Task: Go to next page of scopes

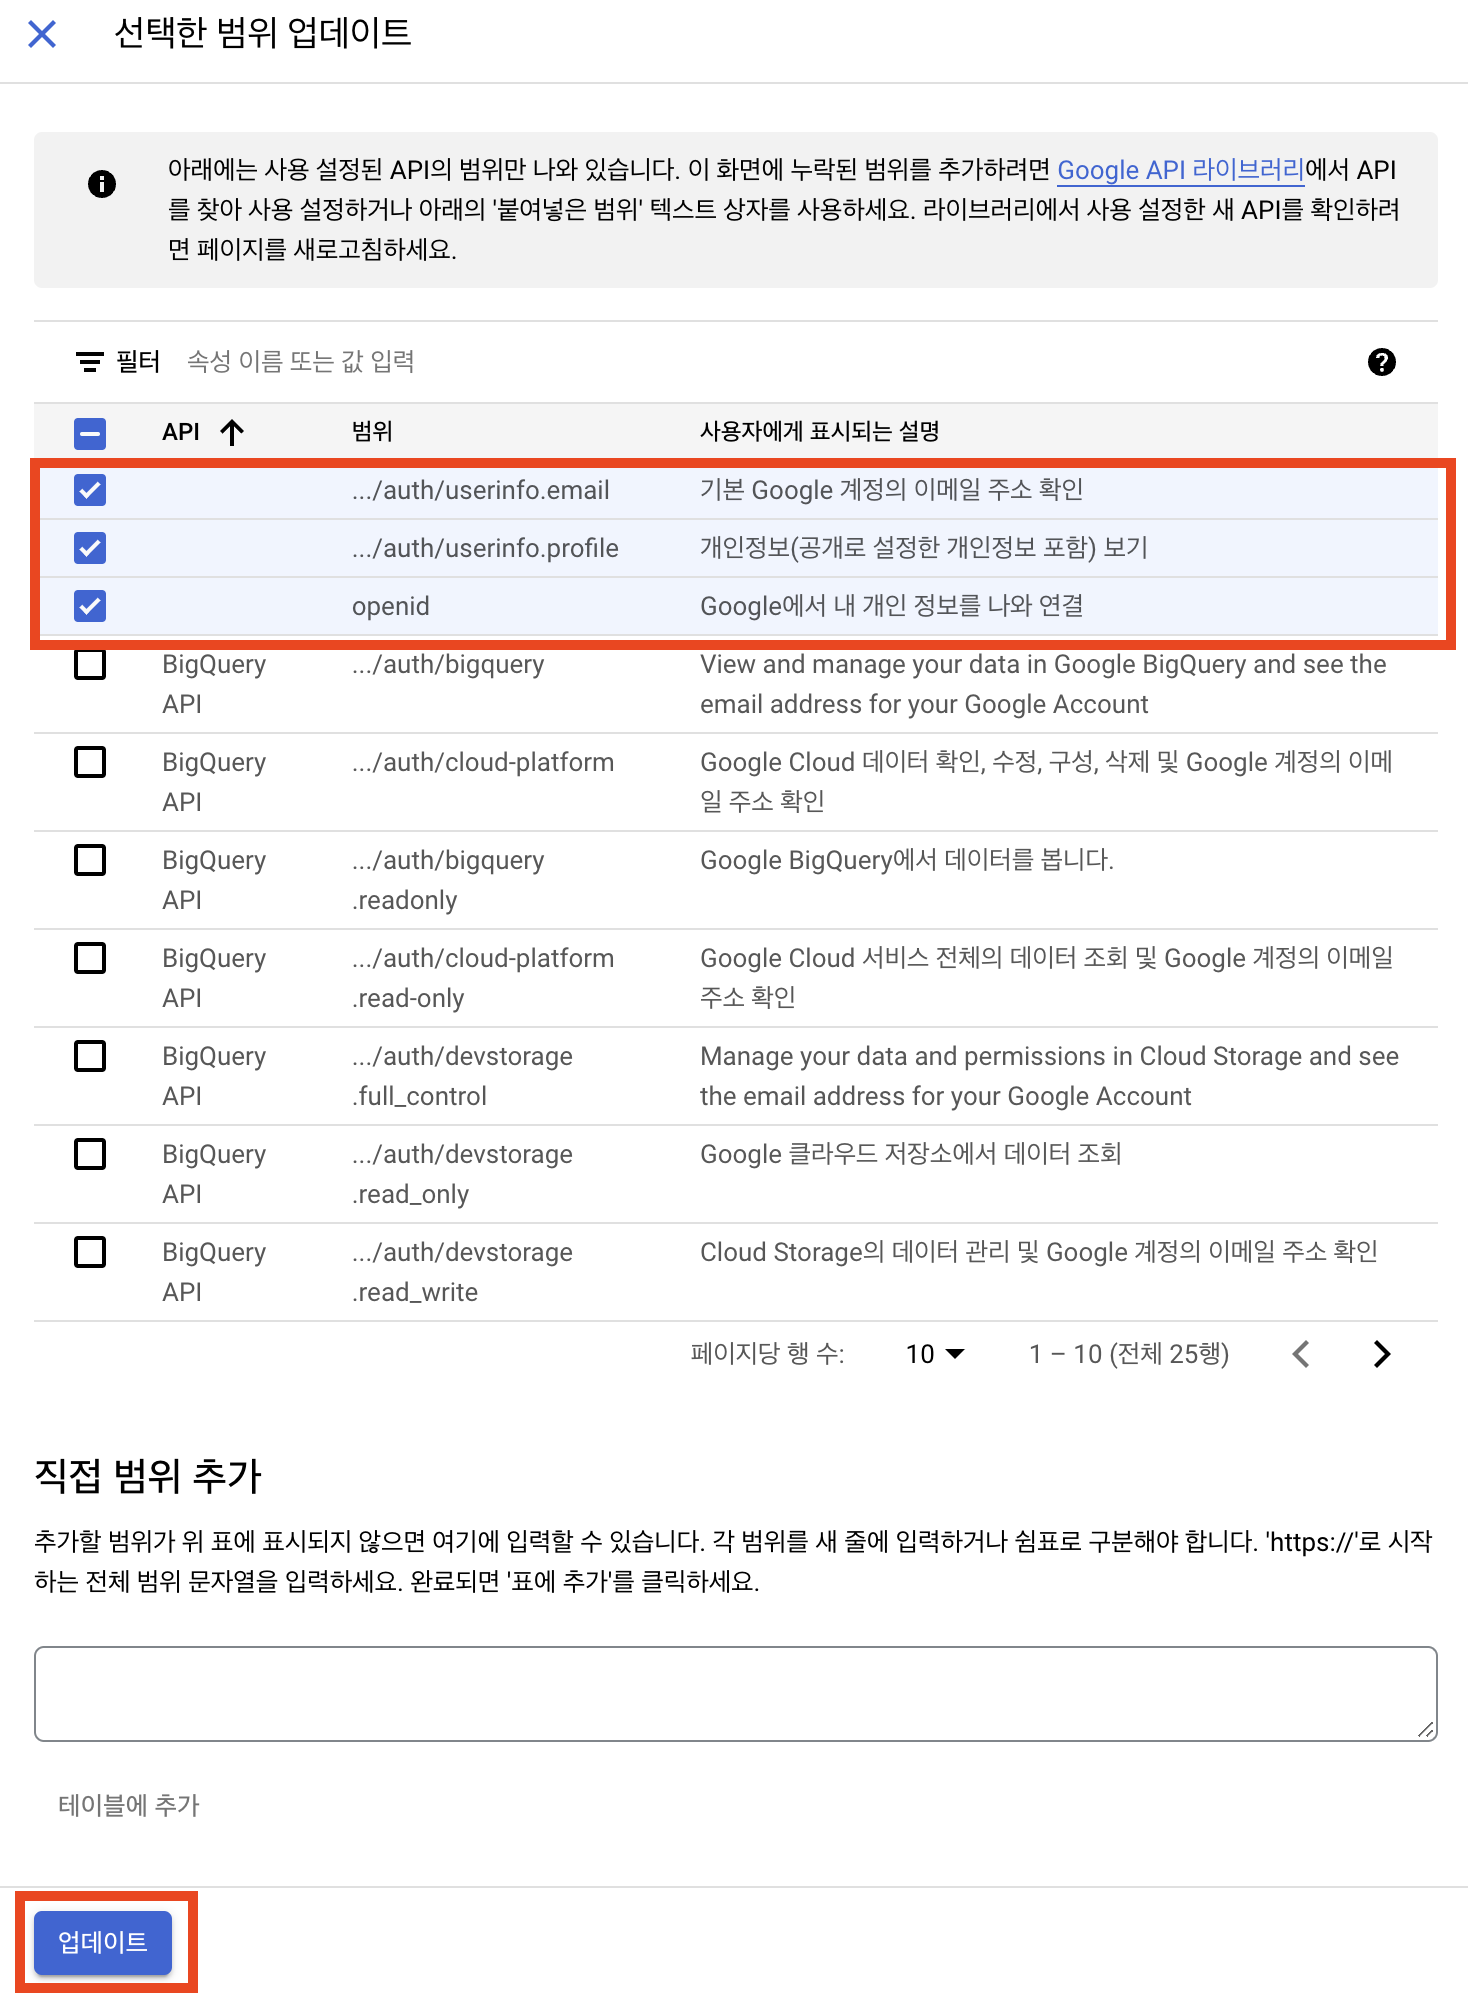Action: click(x=1381, y=1354)
